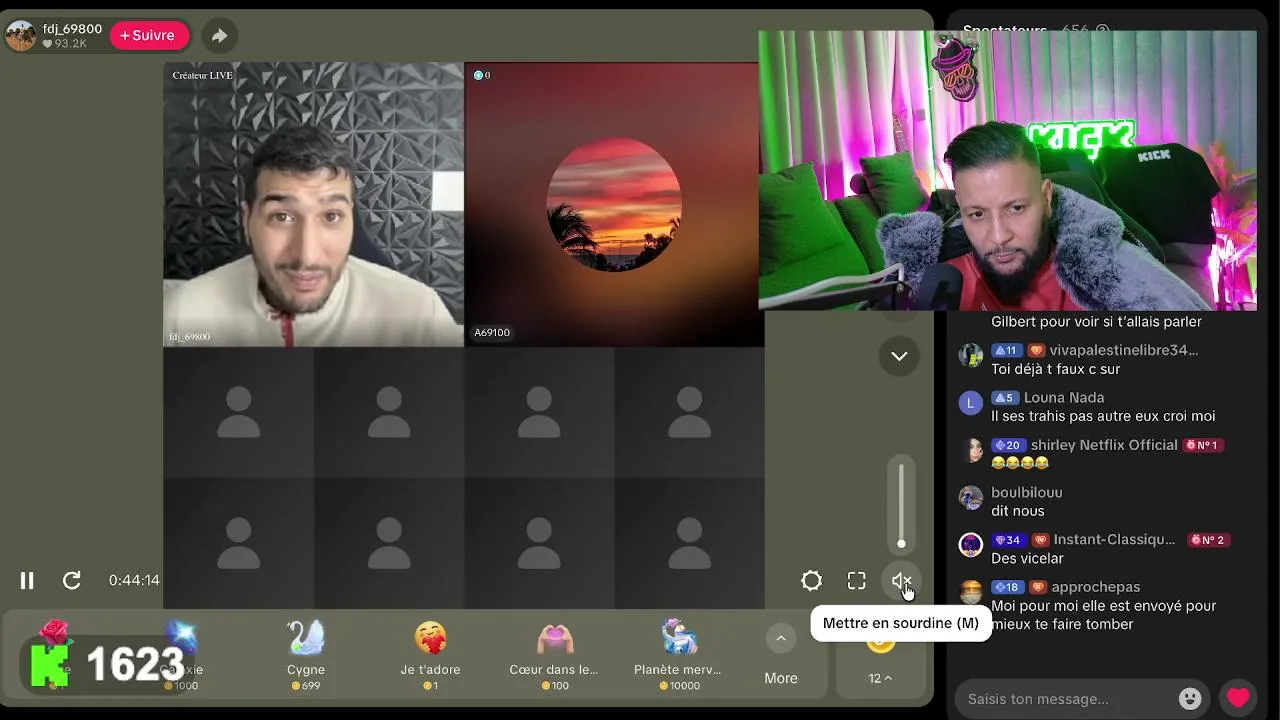Image resolution: width=1280 pixels, height=720 pixels.
Task: Click vivapalestinelibre34 avatar in chat
Action: pyautogui.click(x=971, y=355)
